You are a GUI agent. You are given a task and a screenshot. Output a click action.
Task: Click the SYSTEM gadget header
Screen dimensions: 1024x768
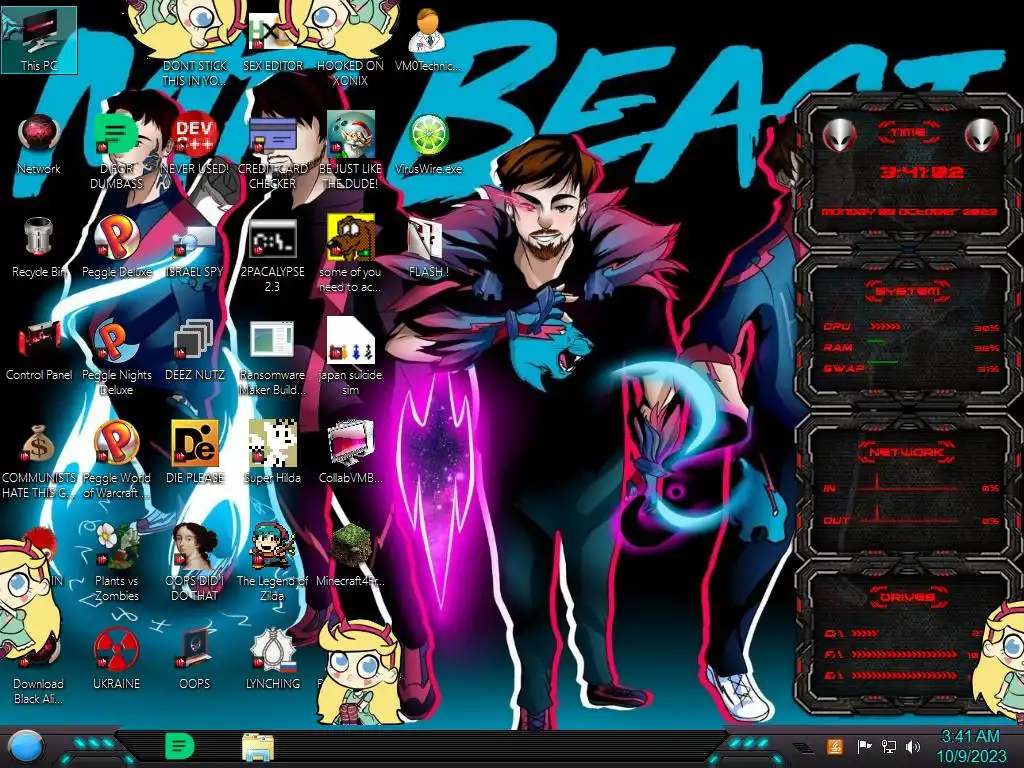point(908,291)
